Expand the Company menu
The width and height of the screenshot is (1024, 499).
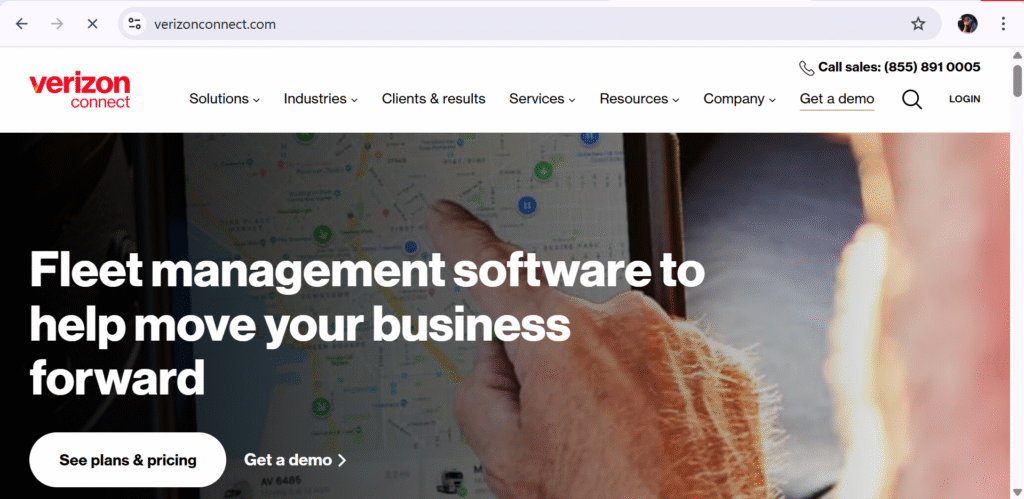[x=739, y=99]
